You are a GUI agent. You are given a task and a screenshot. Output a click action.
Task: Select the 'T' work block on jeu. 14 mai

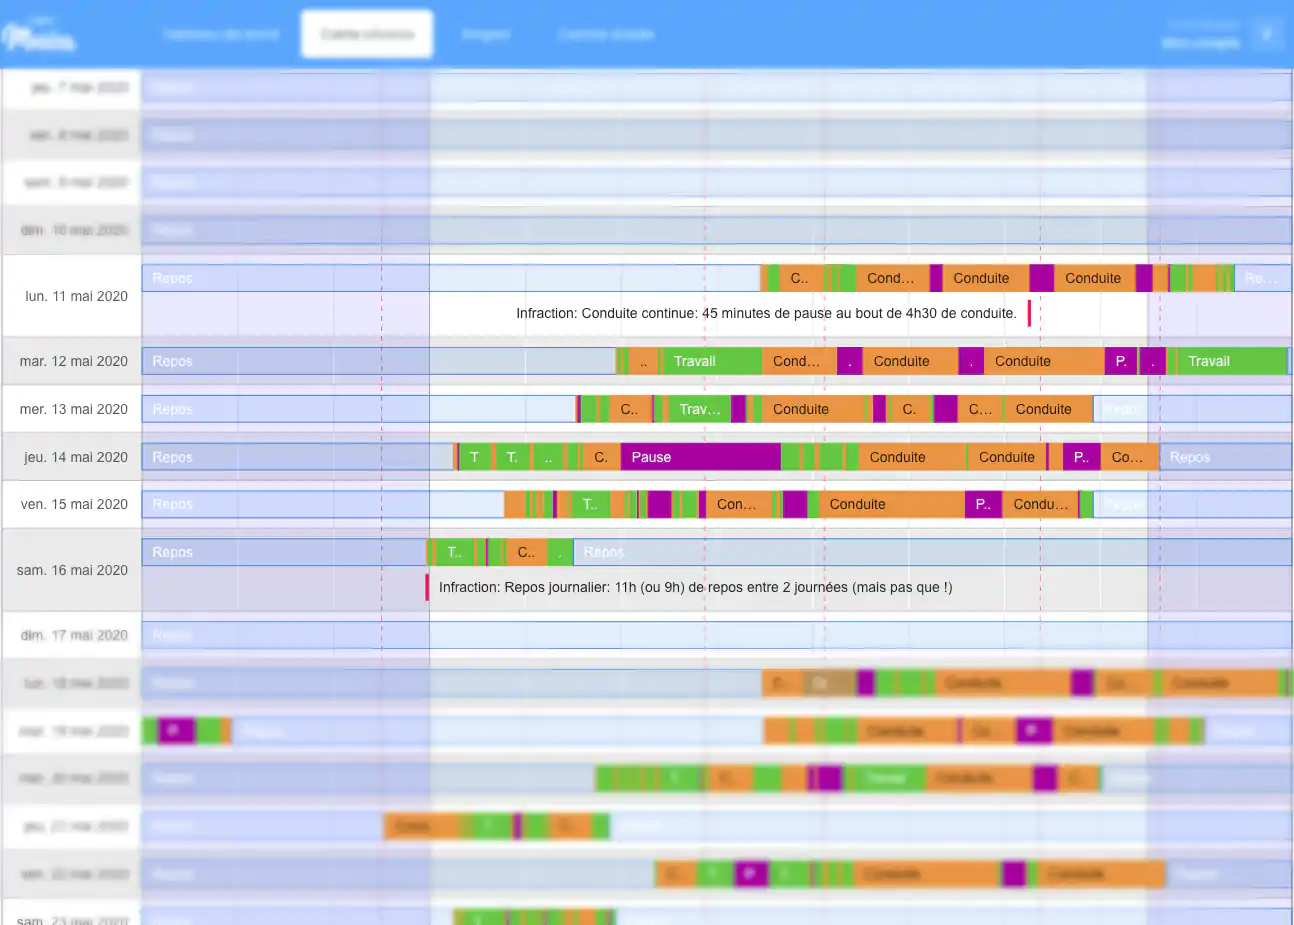[x=475, y=457]
